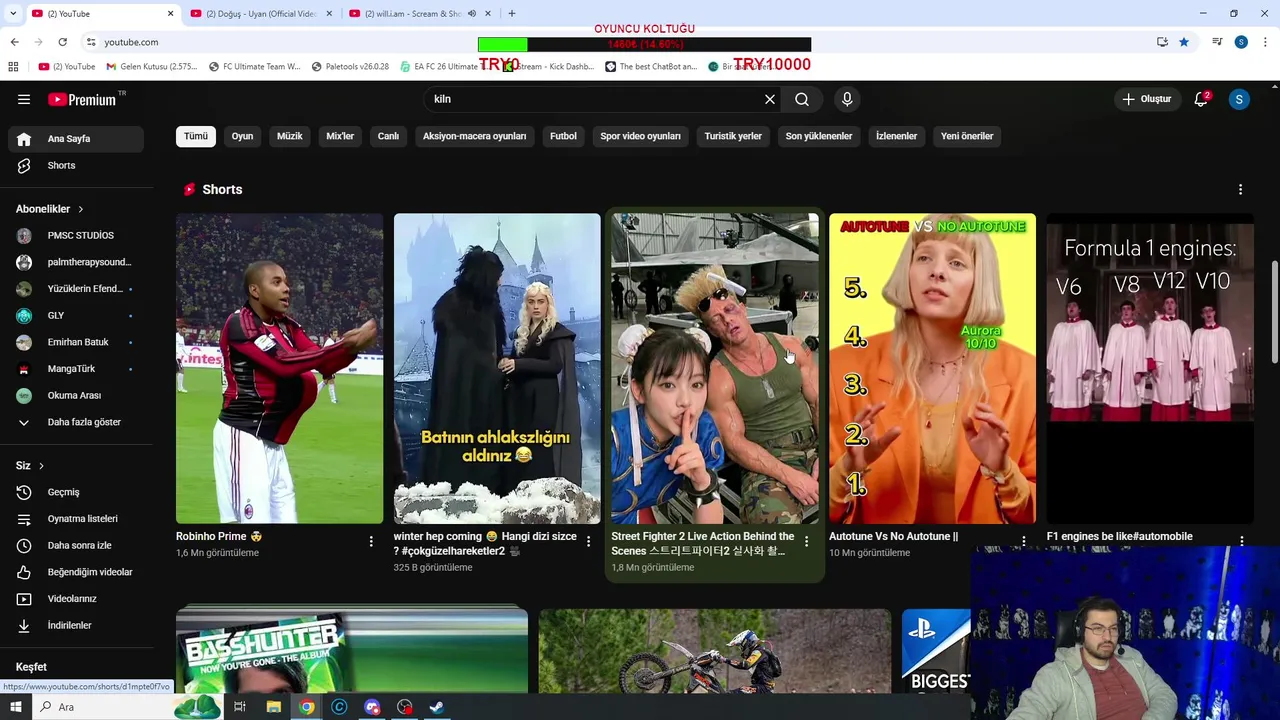Open Oynatma listeleri playlists
The width and height of the screenshot is (1280, 720).
[x=76, y=519]
